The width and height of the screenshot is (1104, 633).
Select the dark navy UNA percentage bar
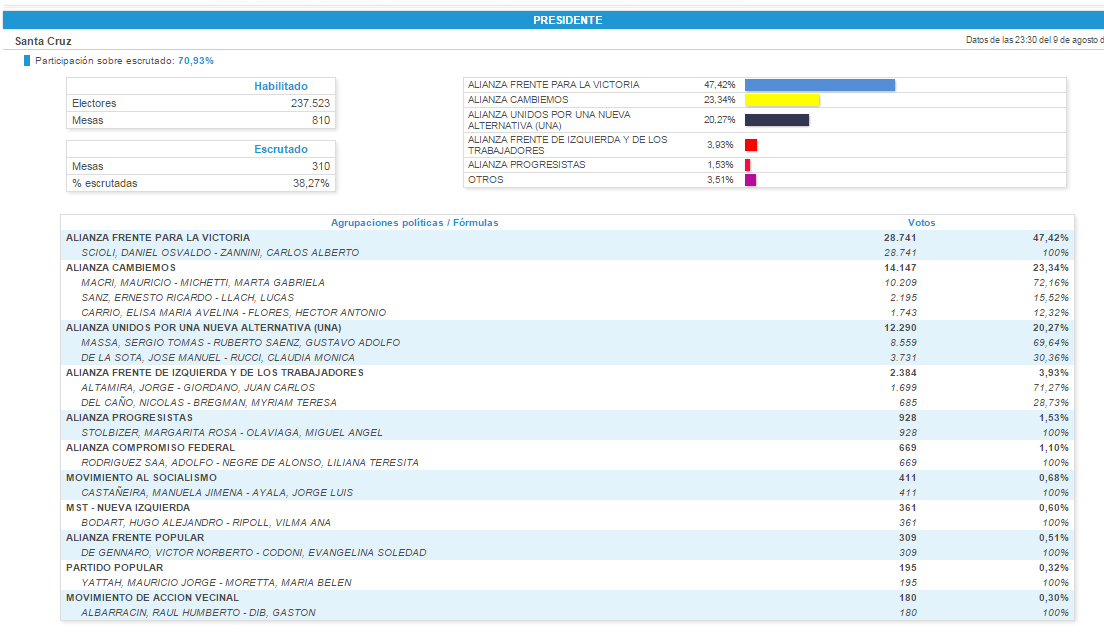(777, 120)
